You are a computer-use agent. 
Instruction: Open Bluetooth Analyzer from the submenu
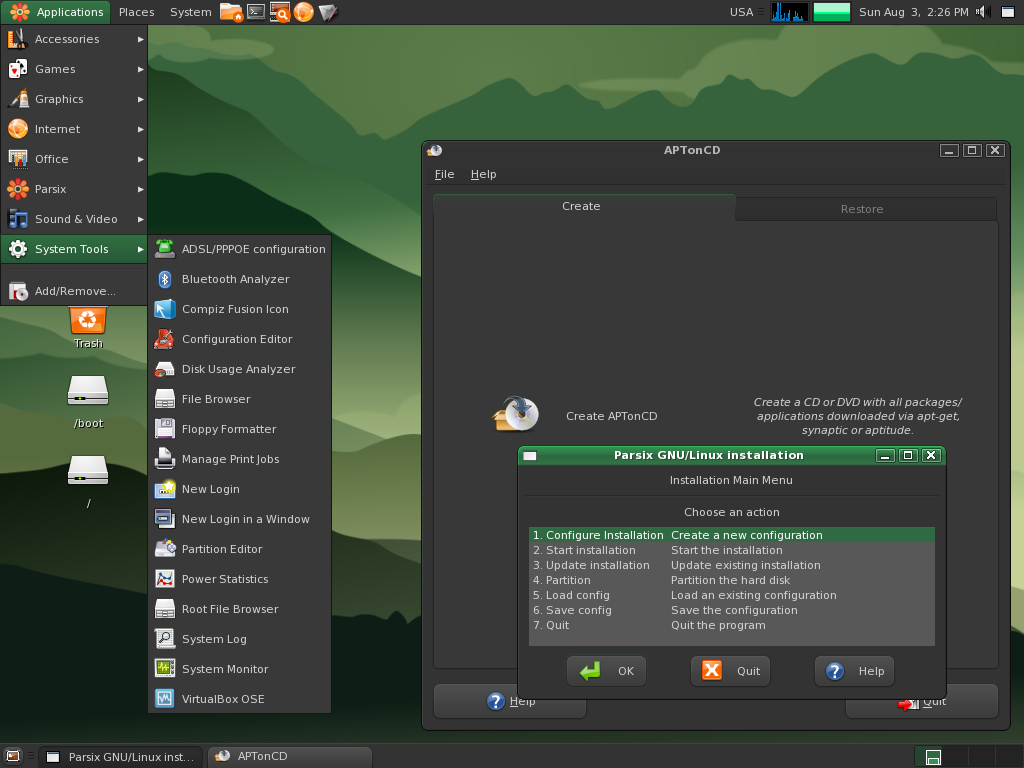240,279
